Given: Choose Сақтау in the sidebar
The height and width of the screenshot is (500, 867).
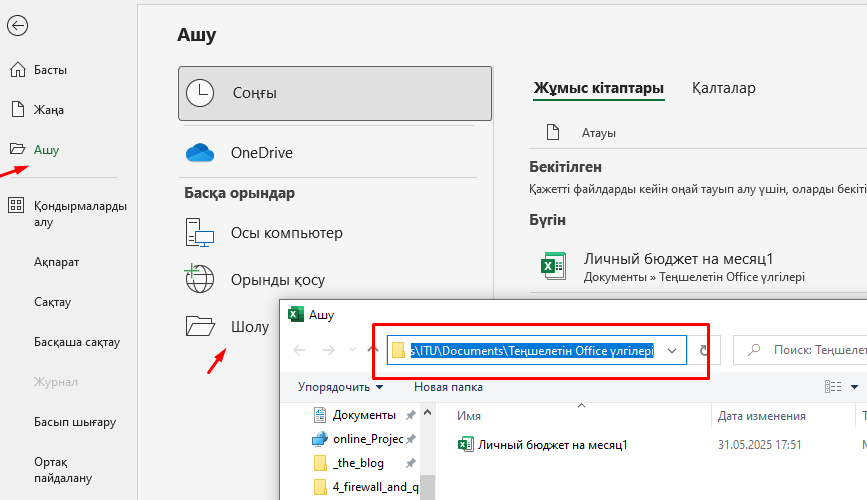Looking at the screenshot, I should [53, 302].
